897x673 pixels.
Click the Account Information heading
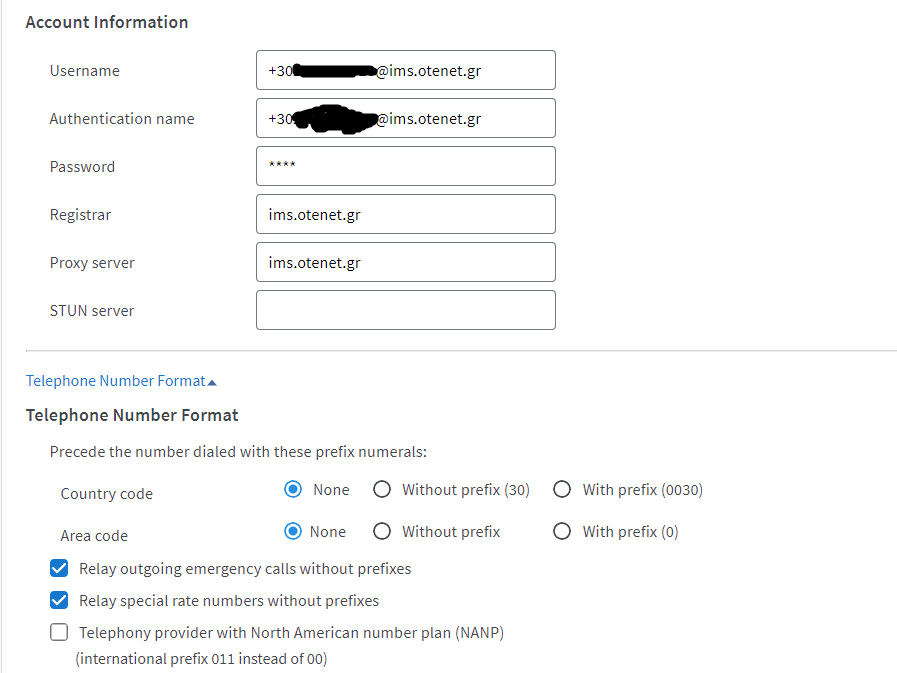(x=106, y=22)
